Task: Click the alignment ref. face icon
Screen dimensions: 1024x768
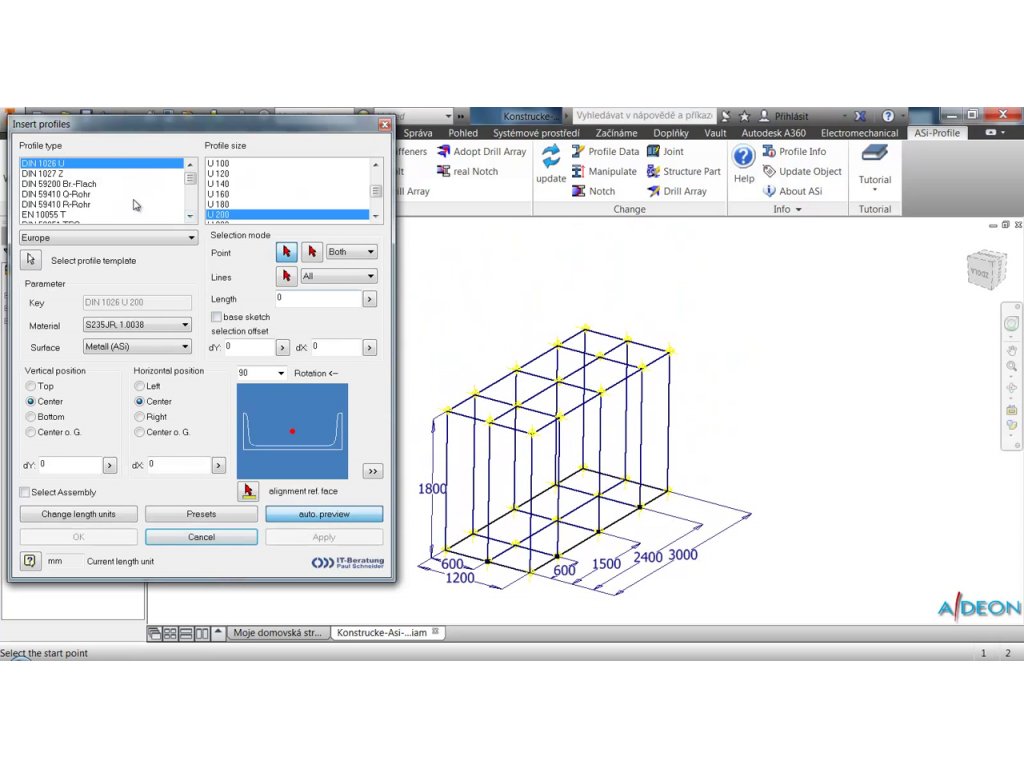Action: (248, 491)
